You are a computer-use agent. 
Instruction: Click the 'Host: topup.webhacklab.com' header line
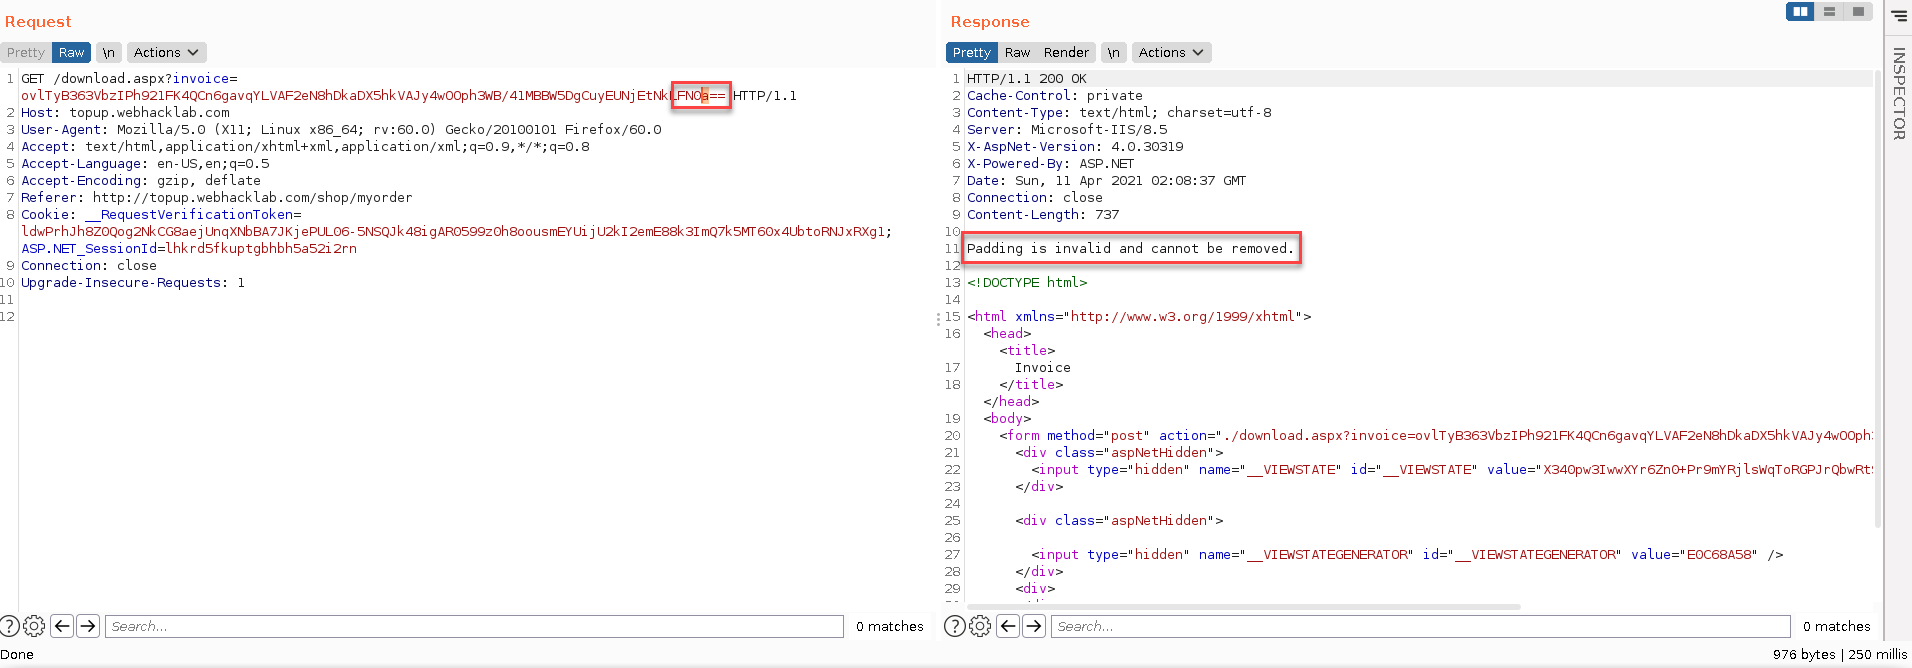coord(126,112)
